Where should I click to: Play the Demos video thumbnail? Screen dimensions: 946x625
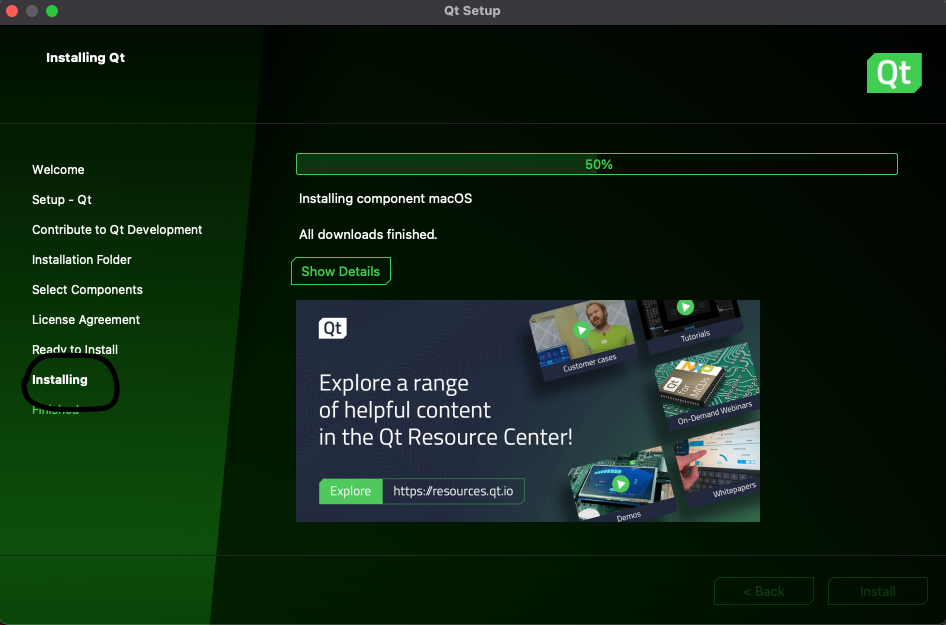(620, 484)
